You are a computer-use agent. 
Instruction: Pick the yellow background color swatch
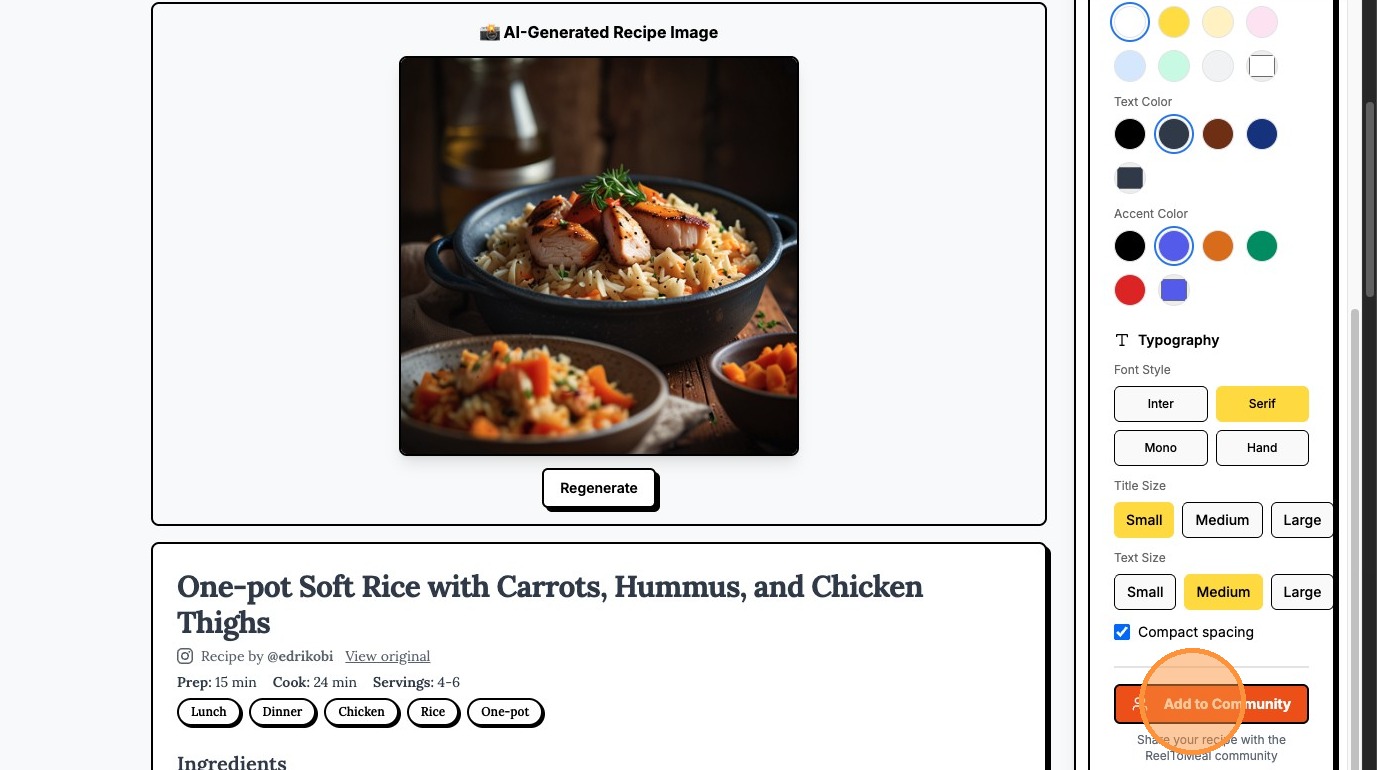(x=1174, y=22)
